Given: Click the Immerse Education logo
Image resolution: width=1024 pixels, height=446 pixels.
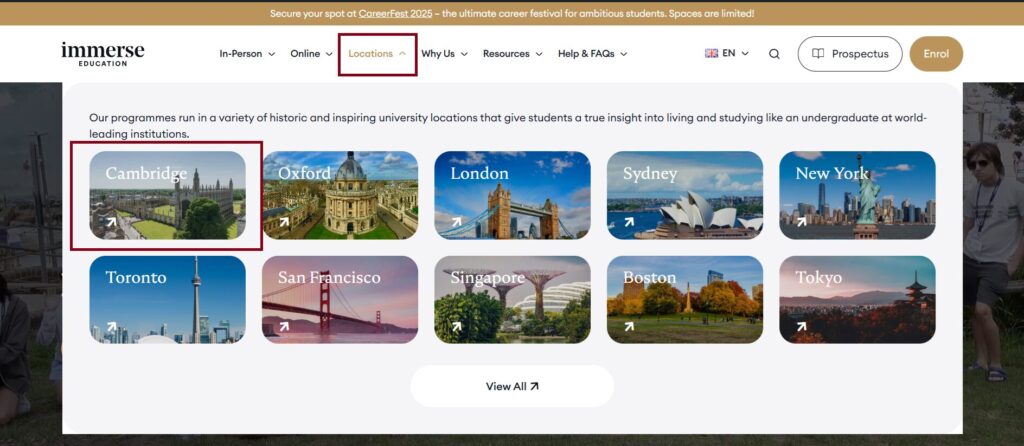Looking at the screenshot, I should tap(102, 54).
